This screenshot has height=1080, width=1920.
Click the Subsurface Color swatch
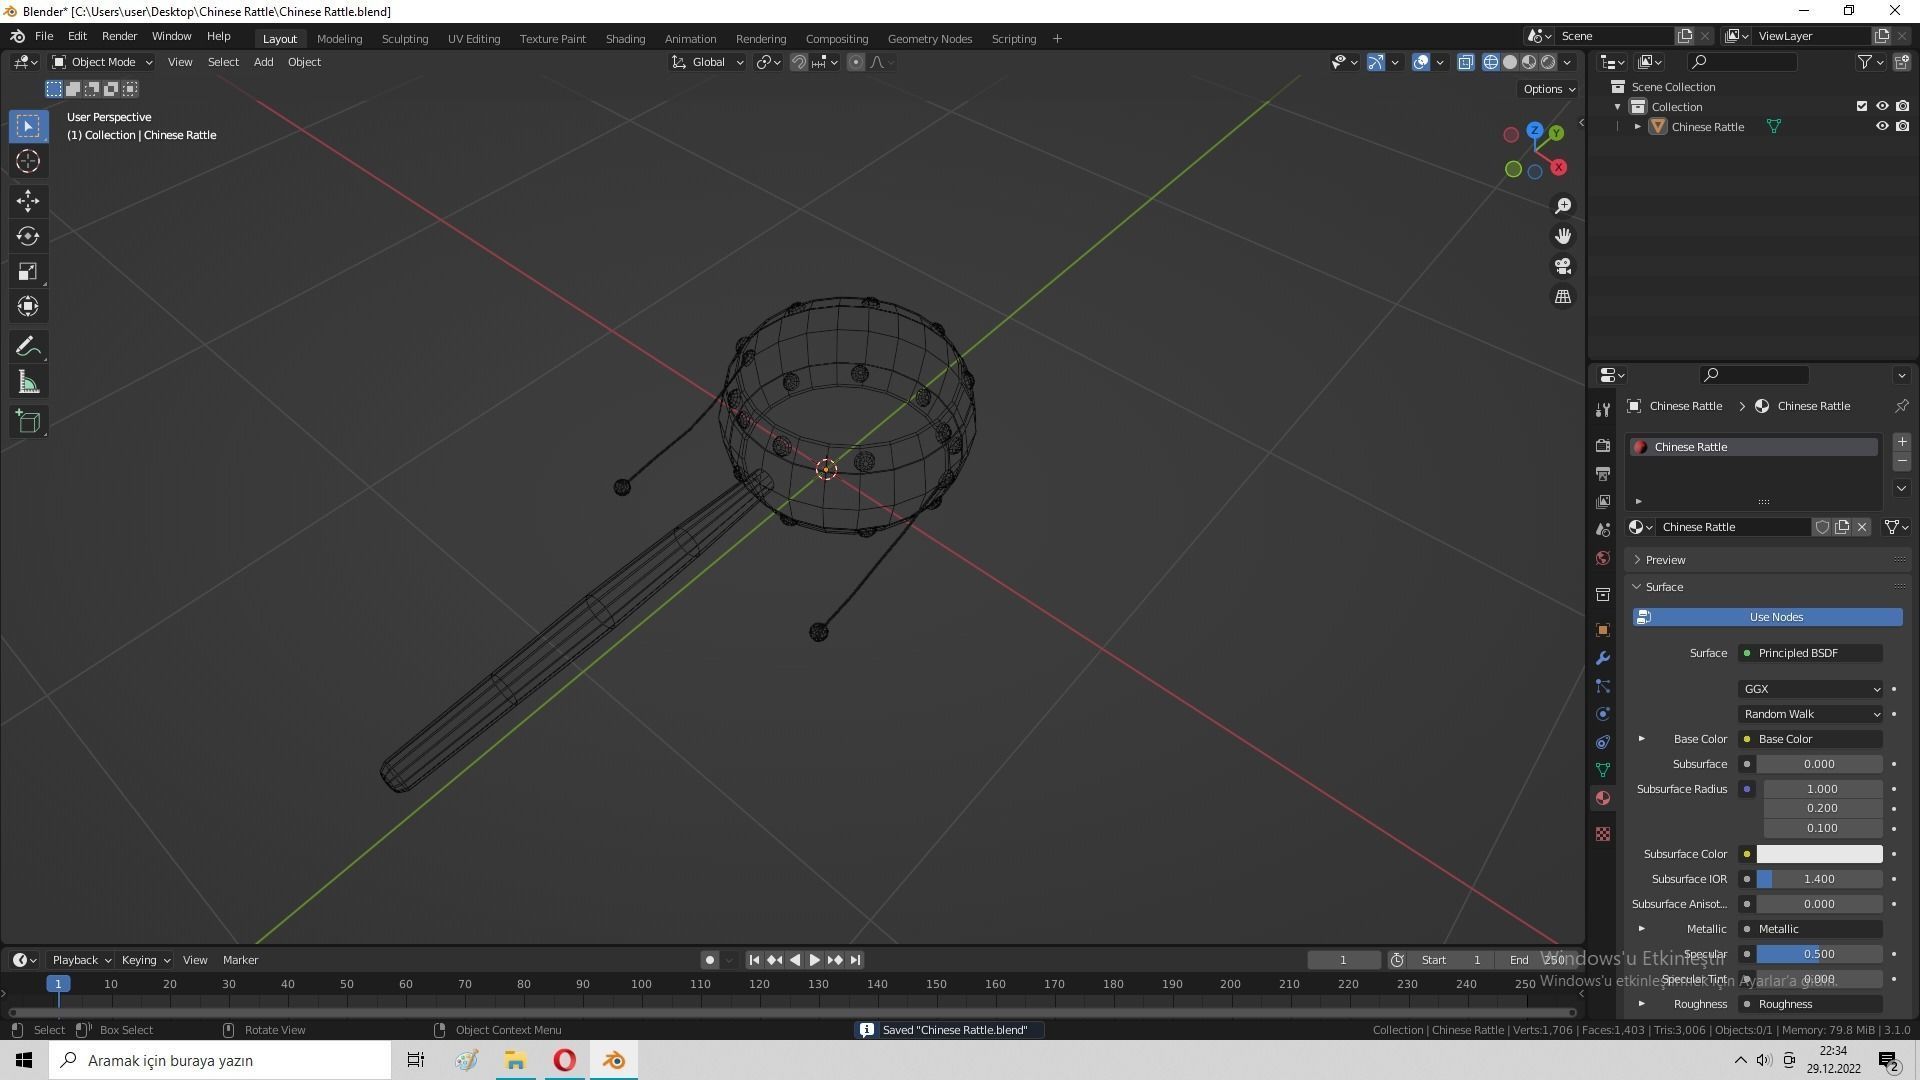pyautogui.click(x=1818, y=854)
